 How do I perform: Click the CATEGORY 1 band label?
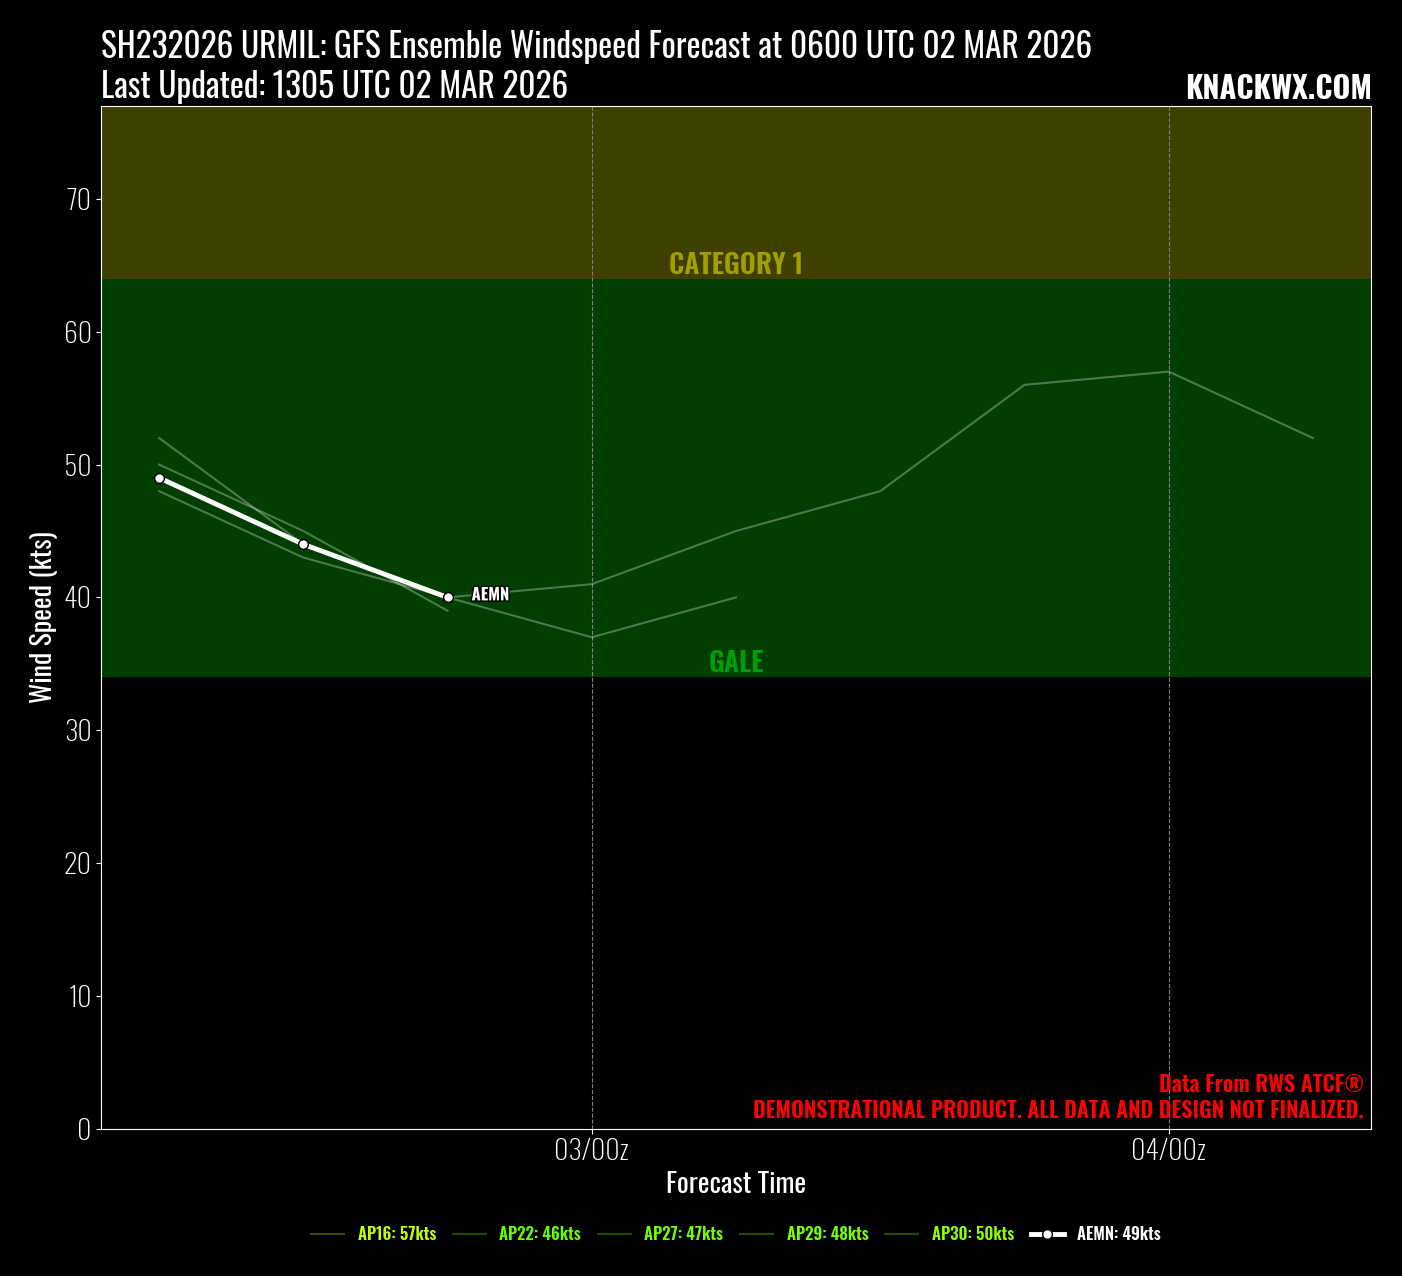pos(736,263)
